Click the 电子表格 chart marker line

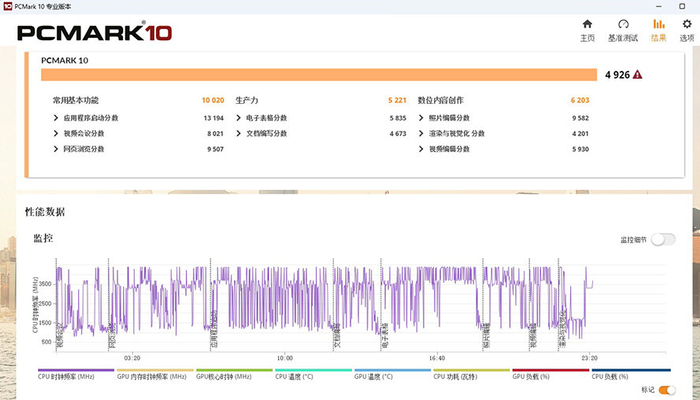[381, 305]
